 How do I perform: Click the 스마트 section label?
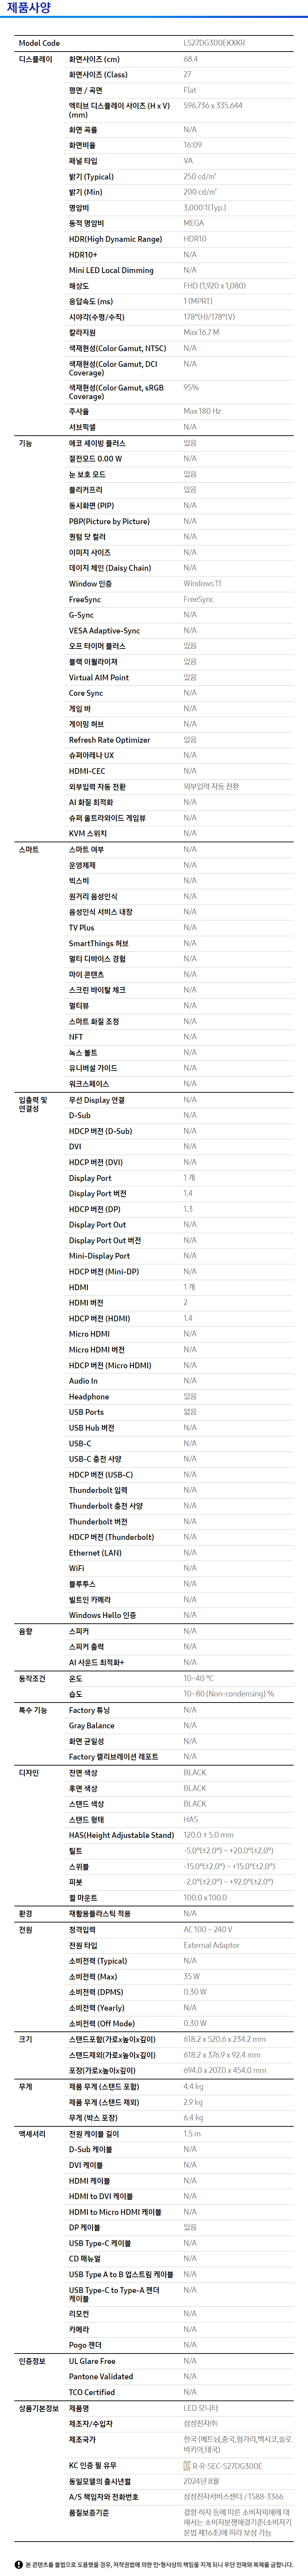click(x=29, y=849)
